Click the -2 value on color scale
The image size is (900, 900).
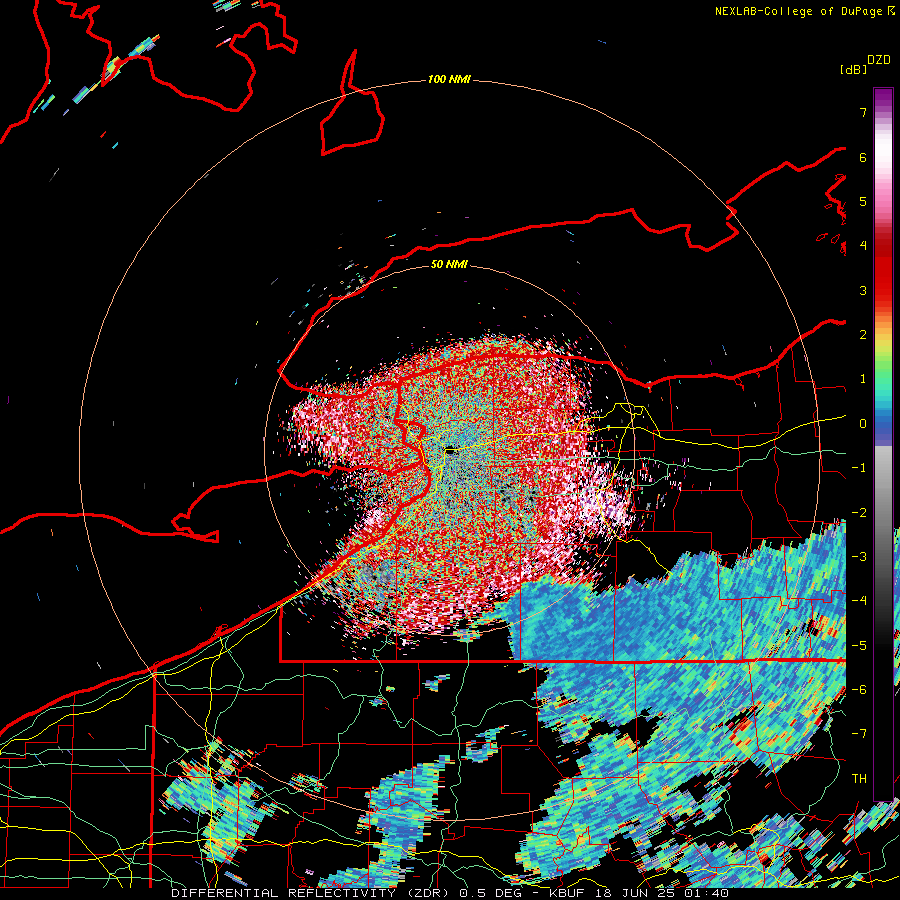(x=859, y=513)
